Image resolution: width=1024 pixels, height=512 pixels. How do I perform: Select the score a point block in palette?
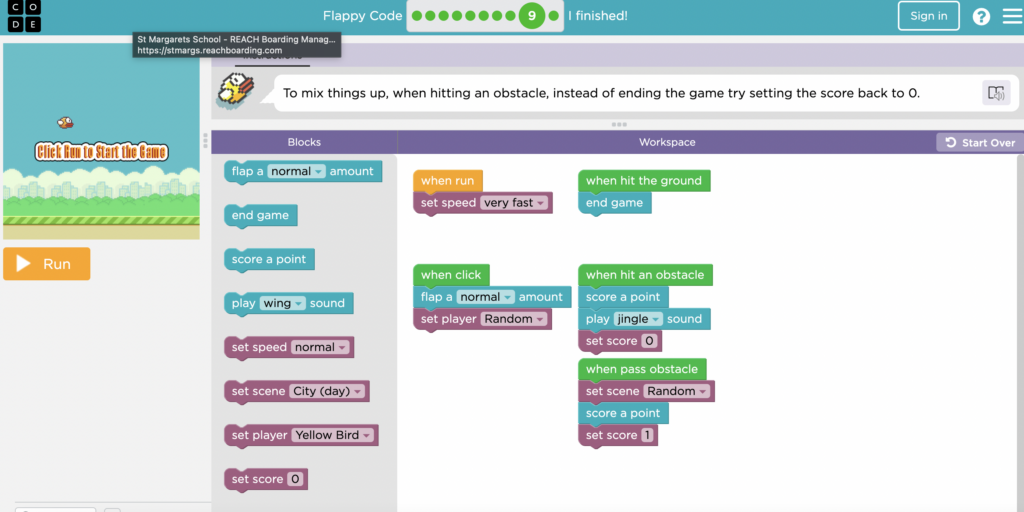268,259
